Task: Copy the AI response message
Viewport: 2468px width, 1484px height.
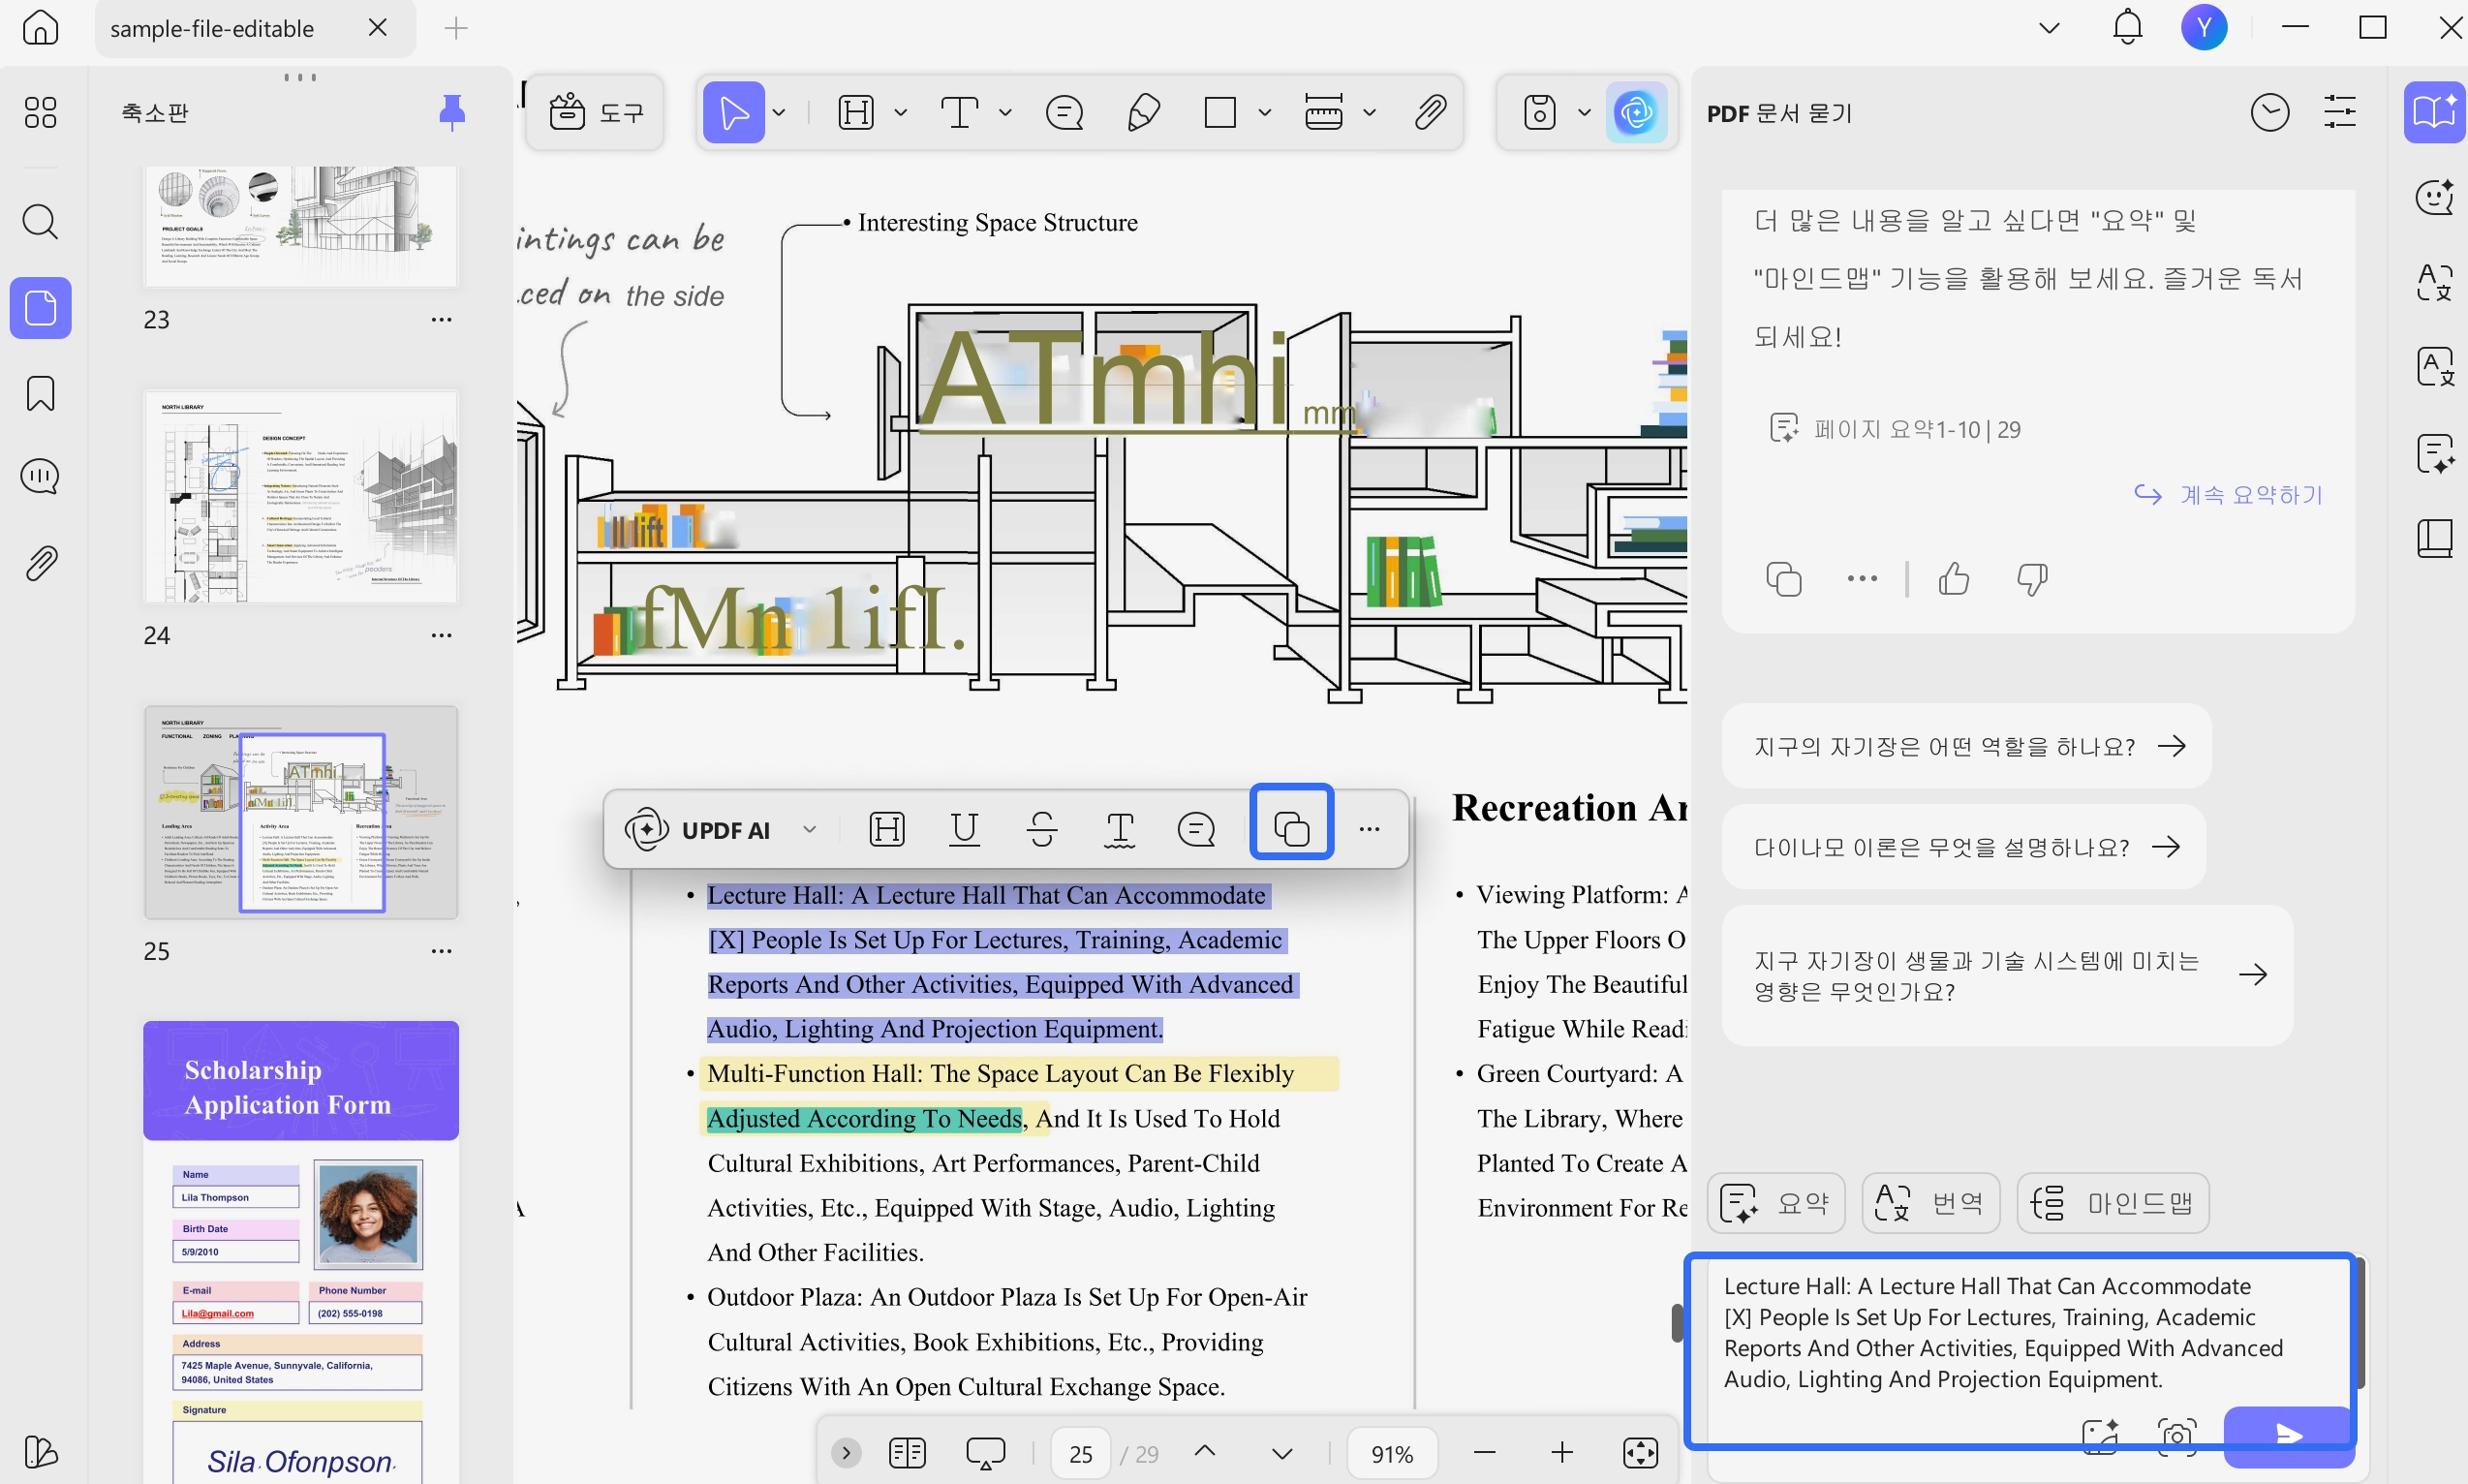Action: [1784, 579]
